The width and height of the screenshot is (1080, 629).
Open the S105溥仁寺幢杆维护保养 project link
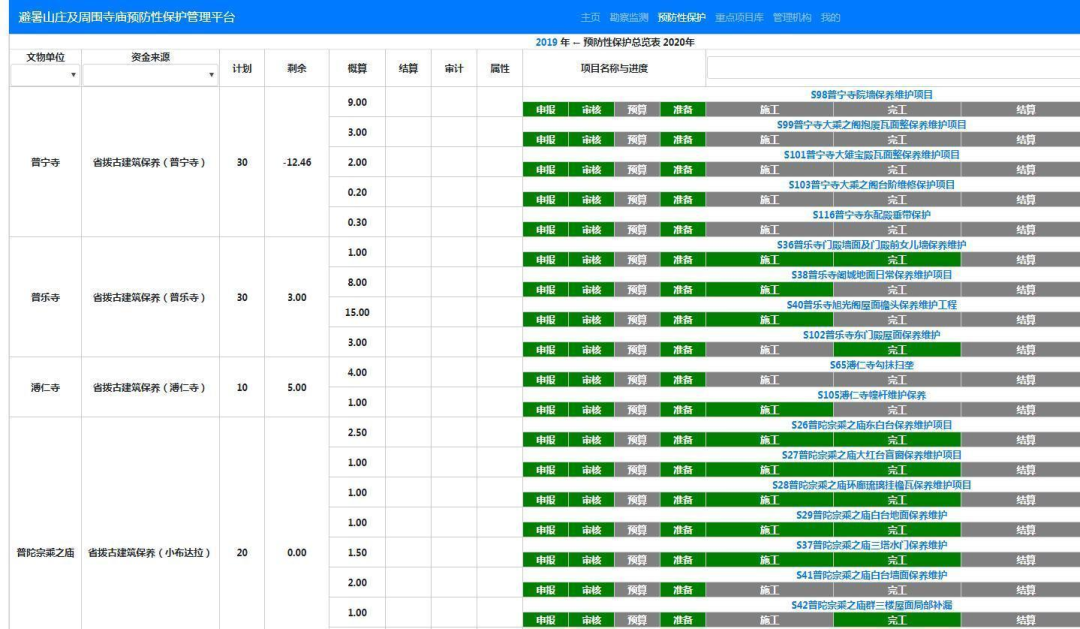[x=871, y=395]
